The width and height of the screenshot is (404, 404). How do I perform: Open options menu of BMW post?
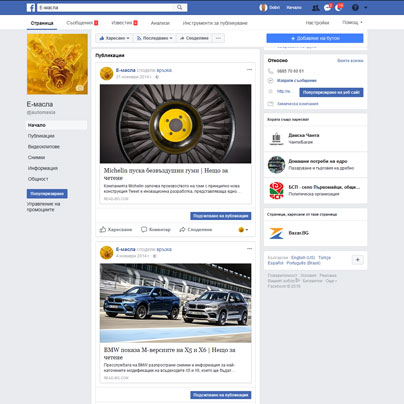click(x=249, y=249)
